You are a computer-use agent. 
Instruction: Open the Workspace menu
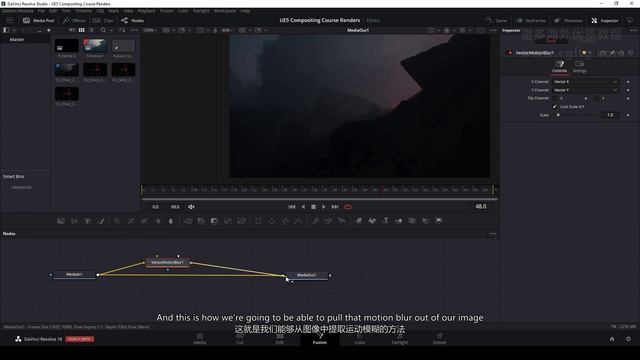coord(225,11)
